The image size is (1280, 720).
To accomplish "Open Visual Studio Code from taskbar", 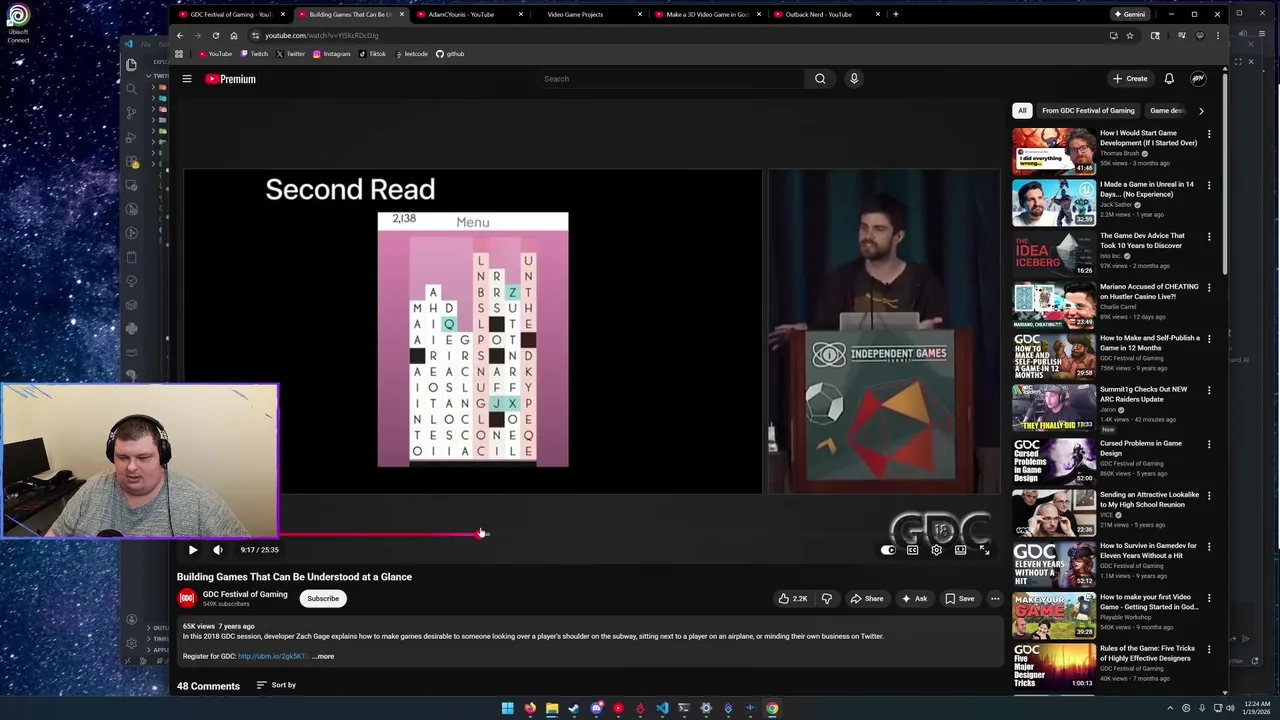I will click(x=662, y=708).
